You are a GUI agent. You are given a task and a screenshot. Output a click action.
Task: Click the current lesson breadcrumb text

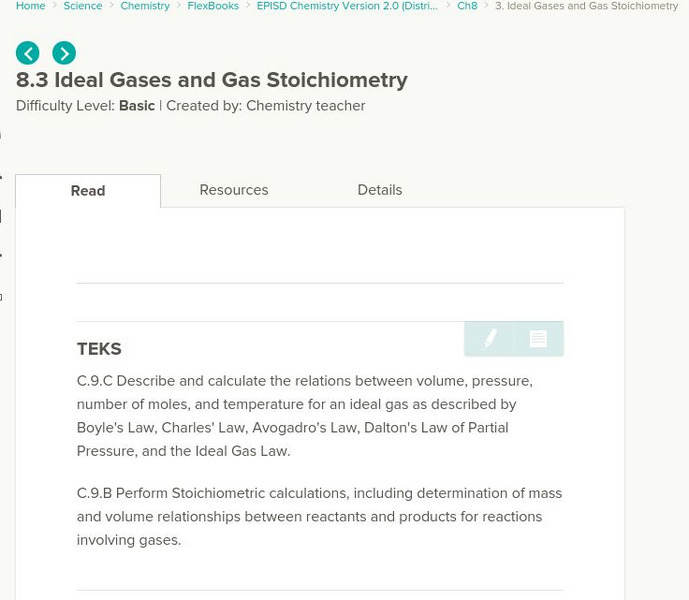point(586,6)
